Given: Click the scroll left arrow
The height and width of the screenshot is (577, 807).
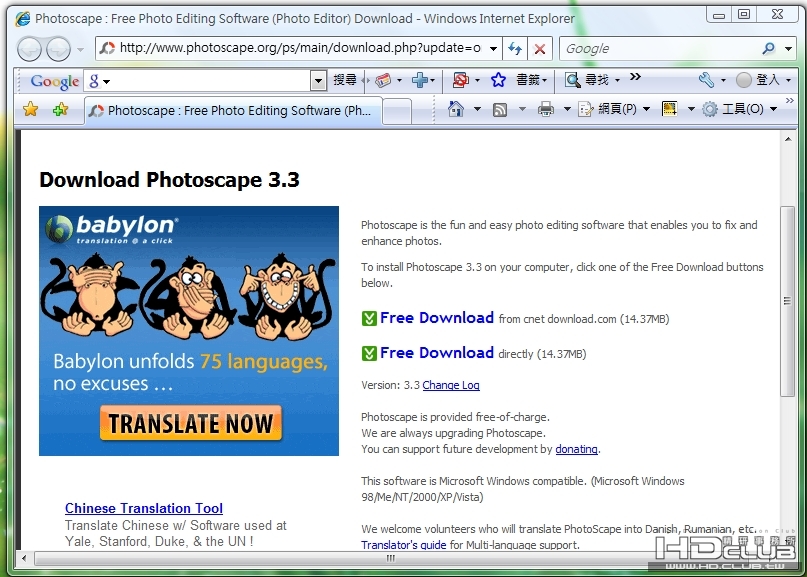Looking at the screenshot, I should (x=24, y=558).
